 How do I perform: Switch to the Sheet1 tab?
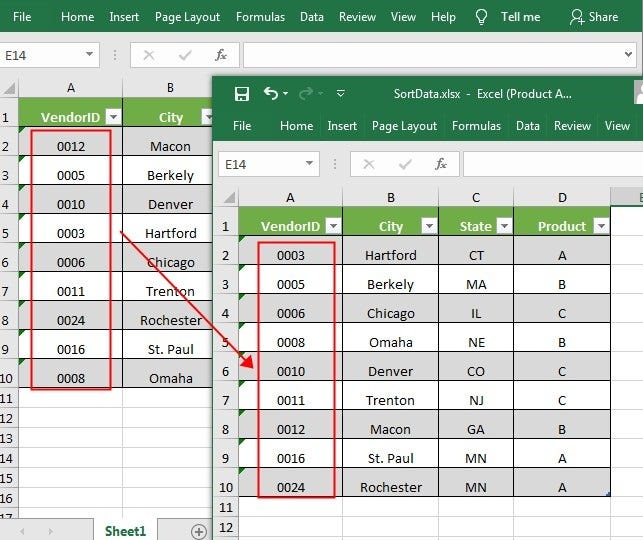(x=125, y=531)
